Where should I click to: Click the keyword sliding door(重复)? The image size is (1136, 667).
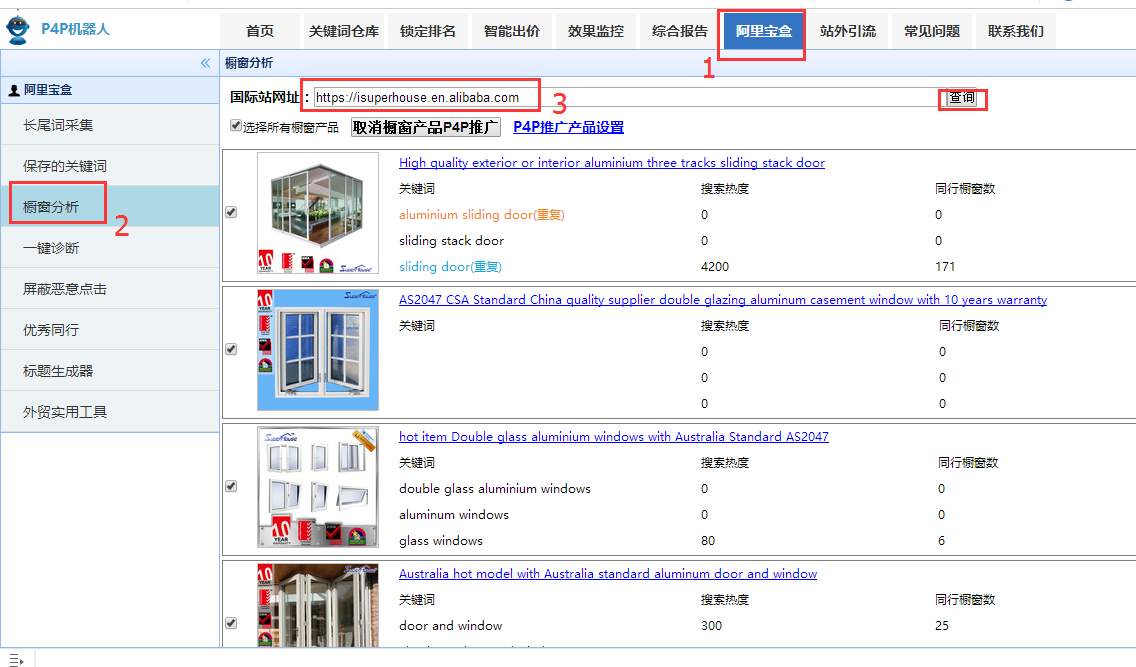[x=450, y=267]
